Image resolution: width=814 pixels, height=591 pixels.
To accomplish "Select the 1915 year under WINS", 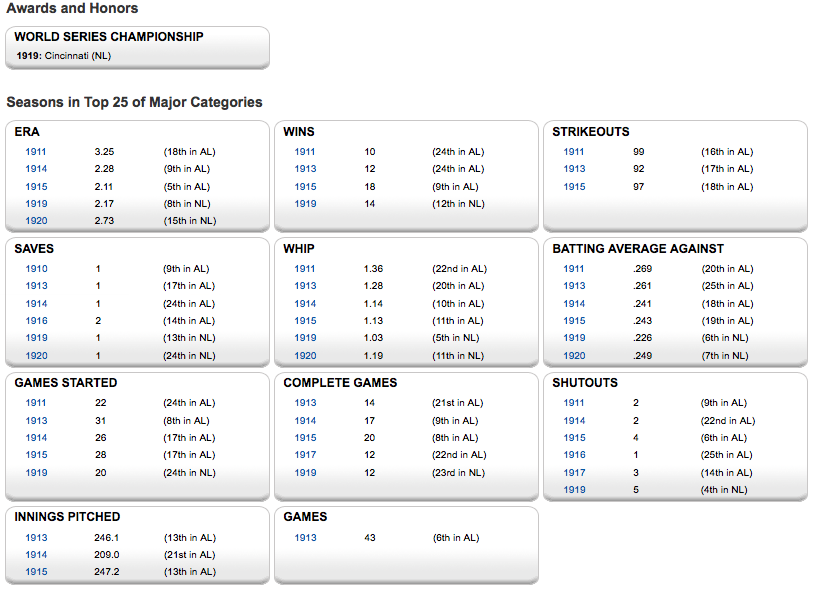I will coord(305,187).
